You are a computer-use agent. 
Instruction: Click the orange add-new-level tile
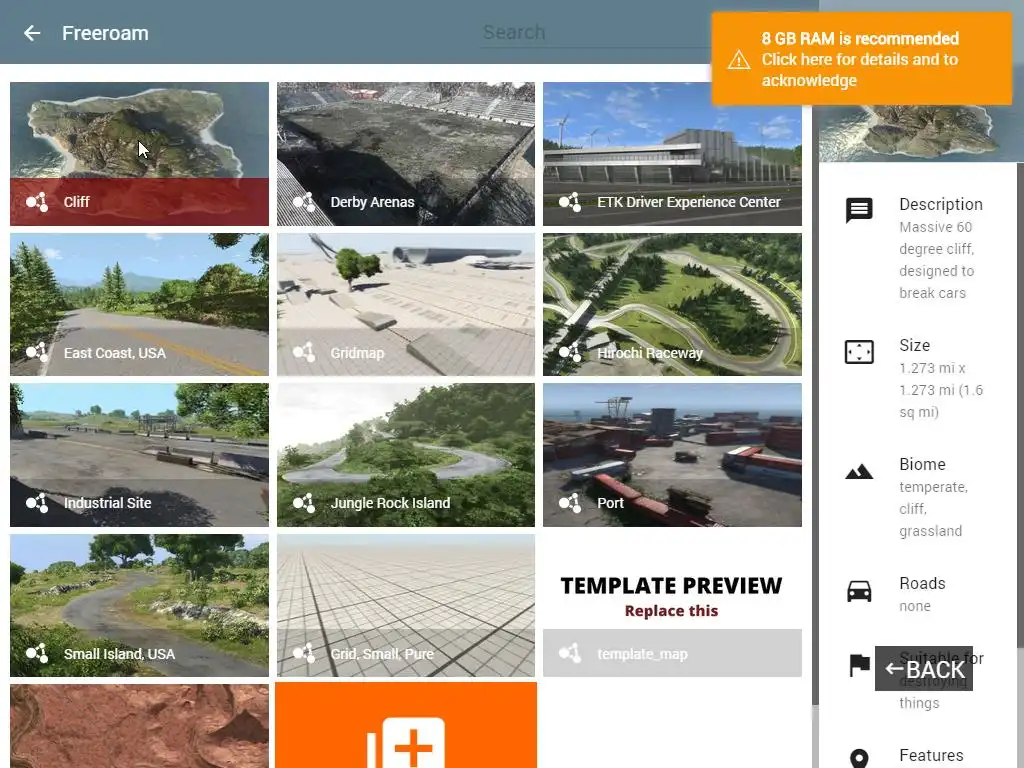tap(406, 726)
